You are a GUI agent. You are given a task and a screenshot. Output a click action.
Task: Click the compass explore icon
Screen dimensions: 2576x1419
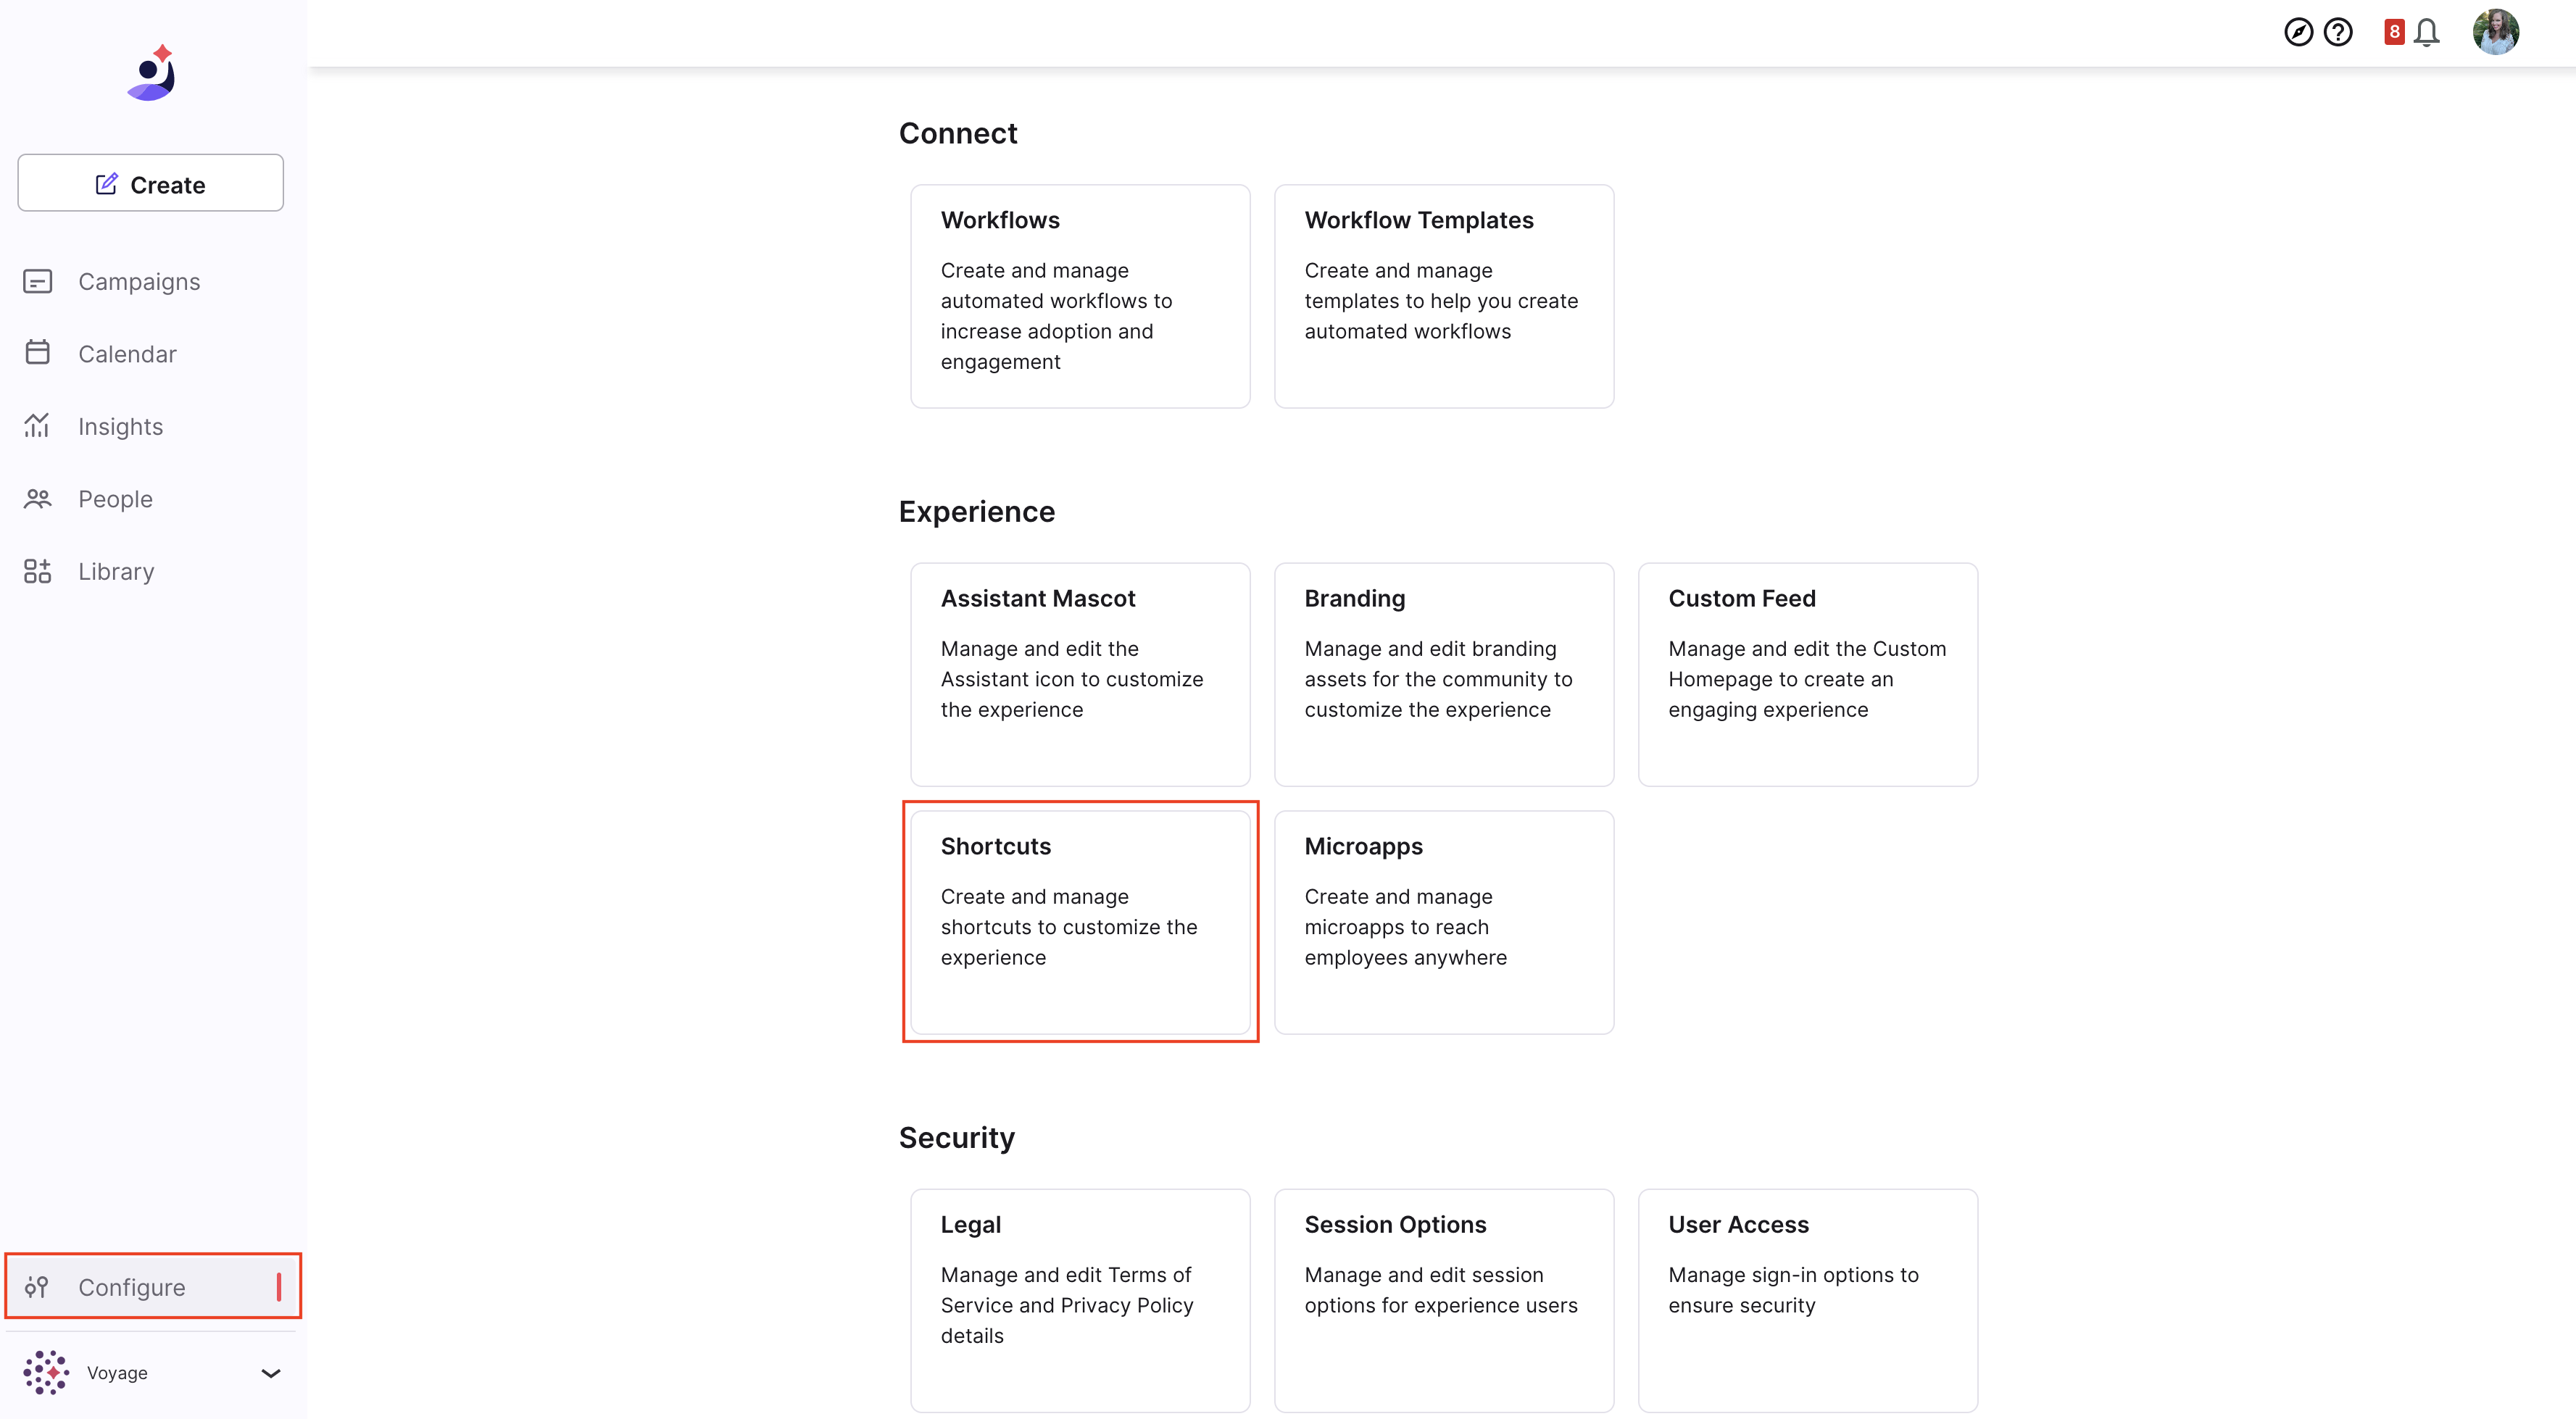[x=2298, y=33]
